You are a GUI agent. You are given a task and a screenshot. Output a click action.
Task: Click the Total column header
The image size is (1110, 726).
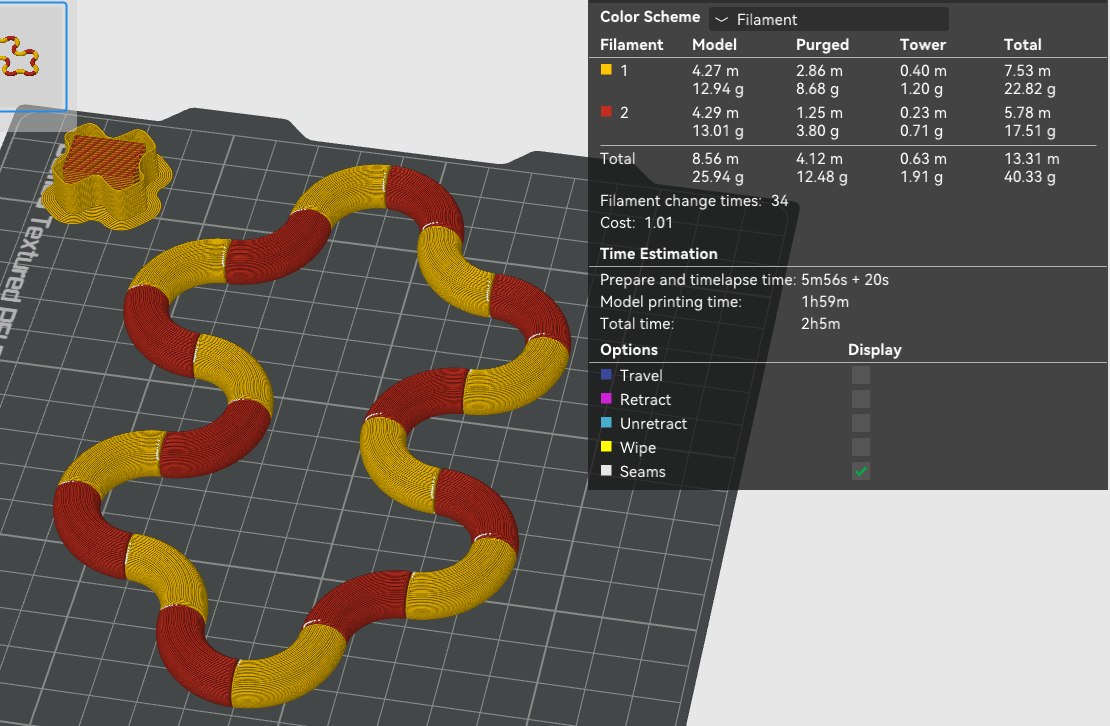coord(1022,45)
